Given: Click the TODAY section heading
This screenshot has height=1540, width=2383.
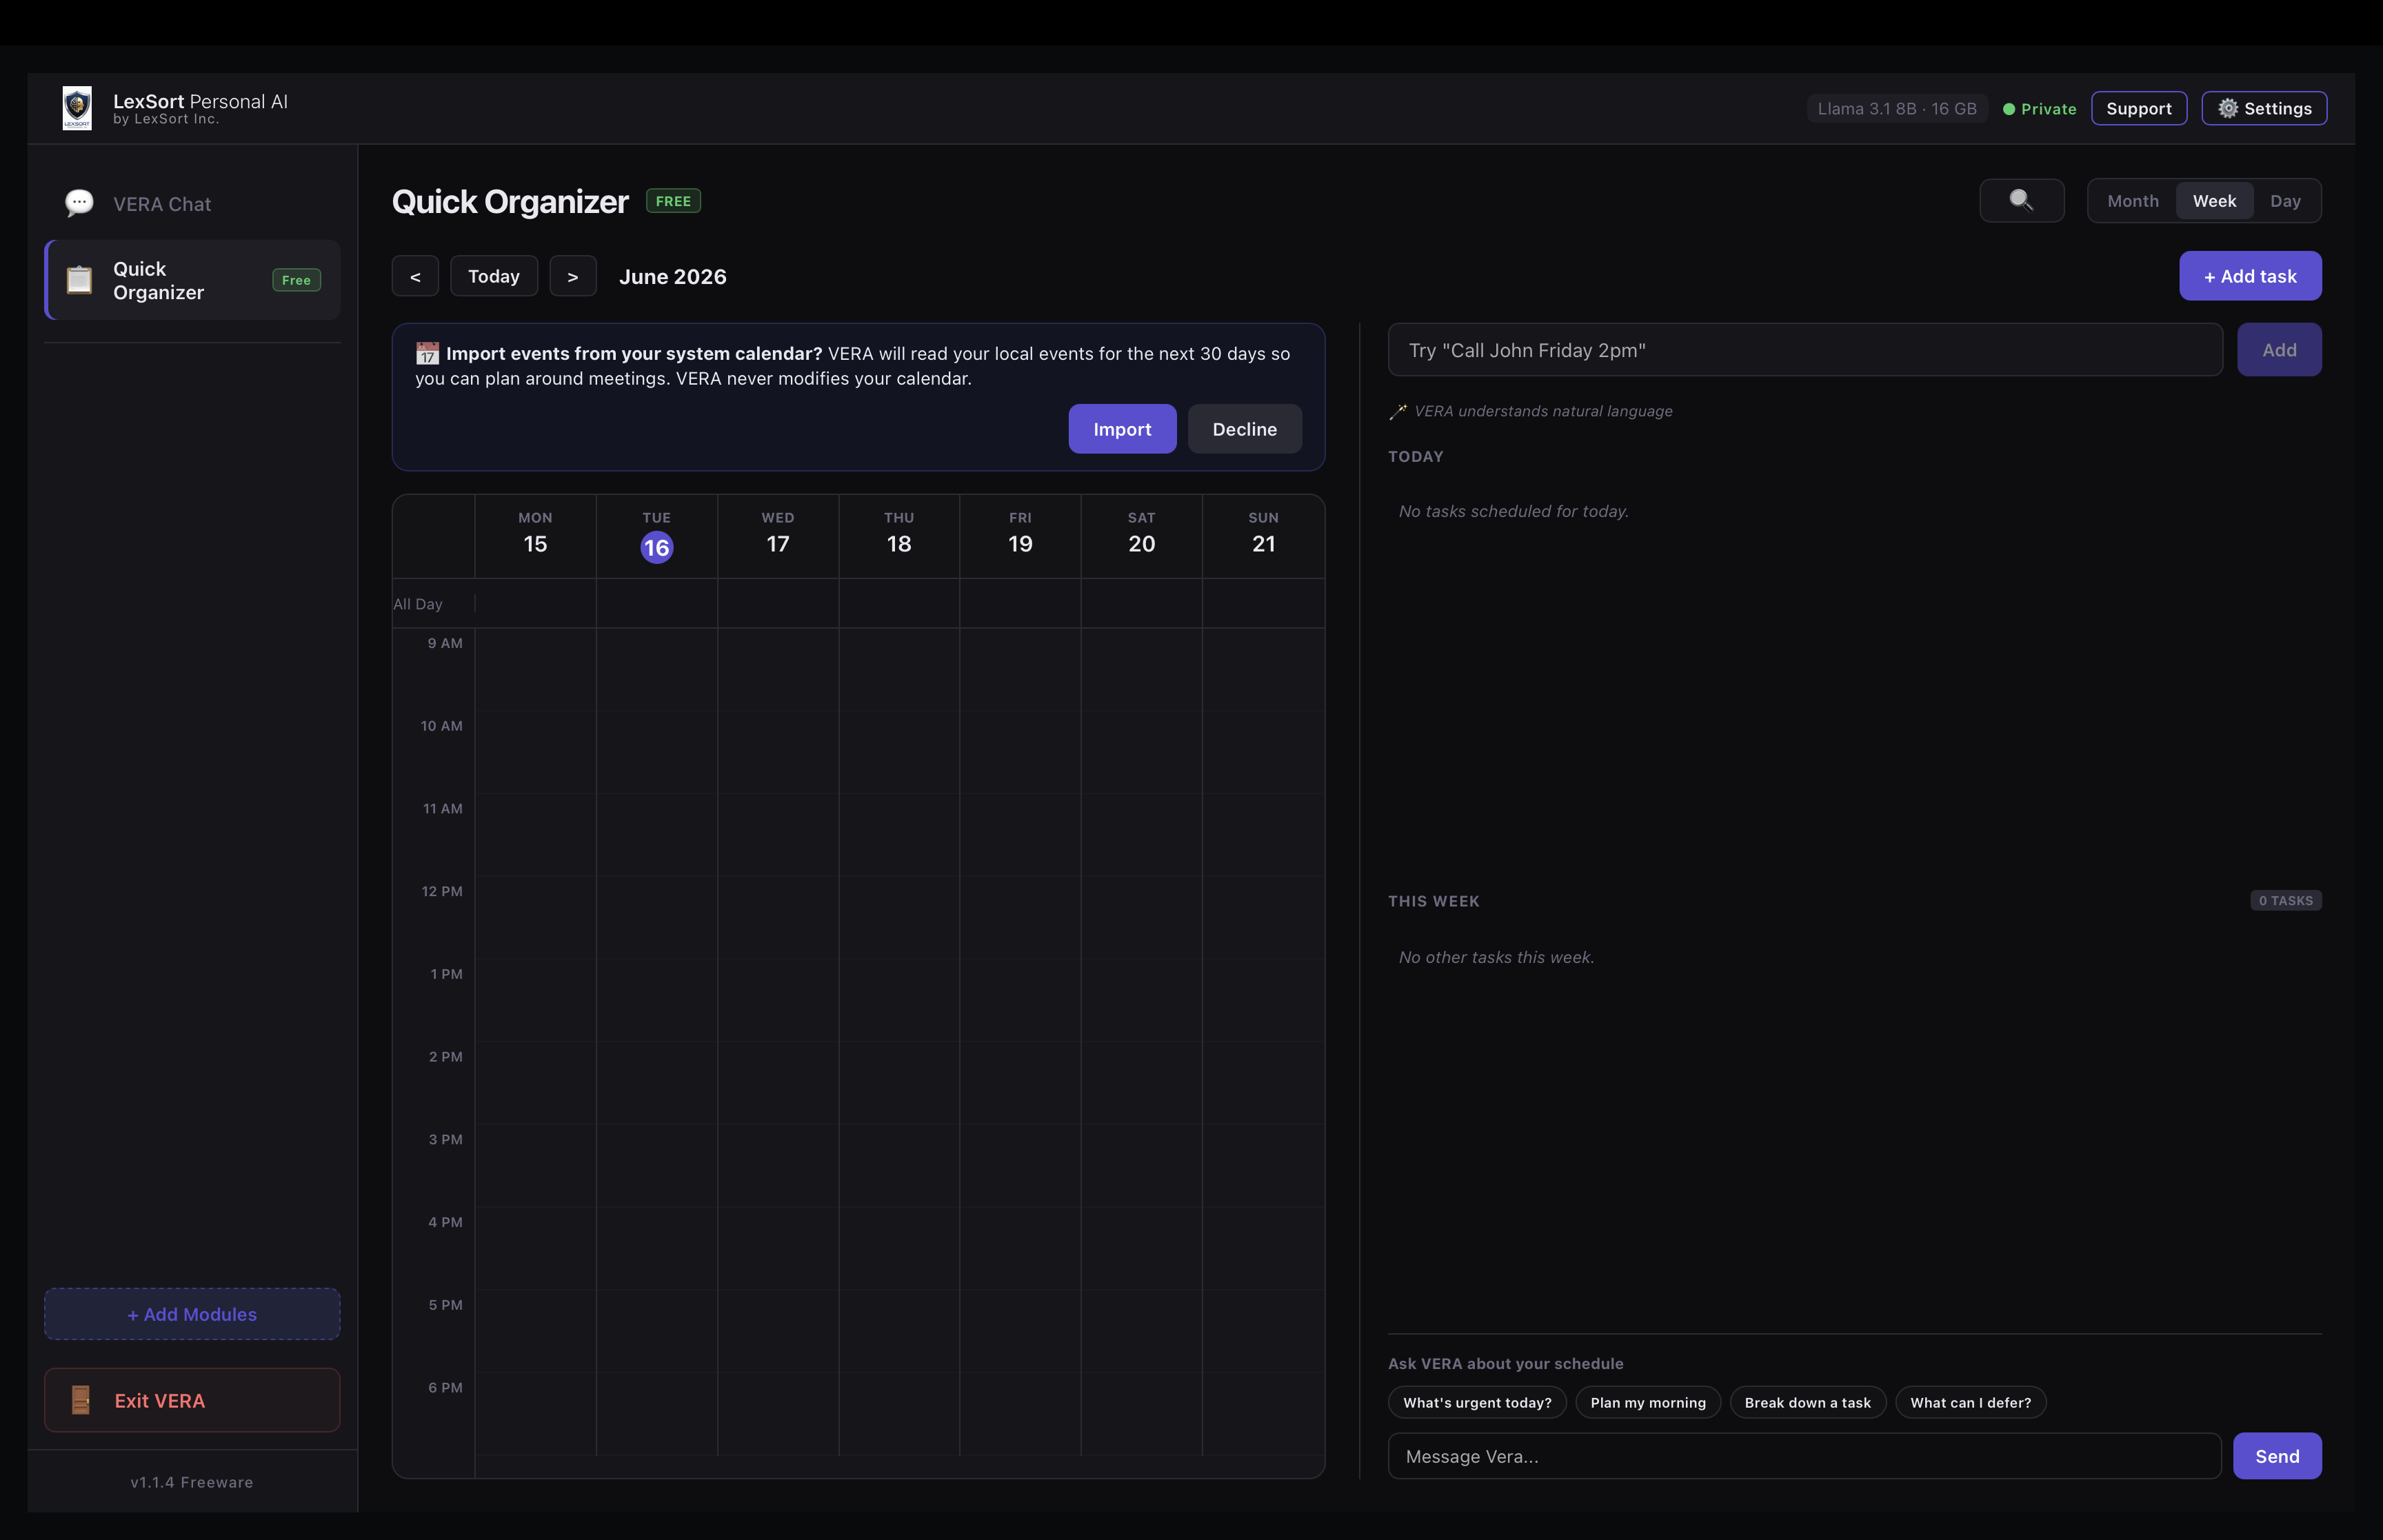Looking at the screenshot, I should pyautogui.click(x=1415, y=456).
